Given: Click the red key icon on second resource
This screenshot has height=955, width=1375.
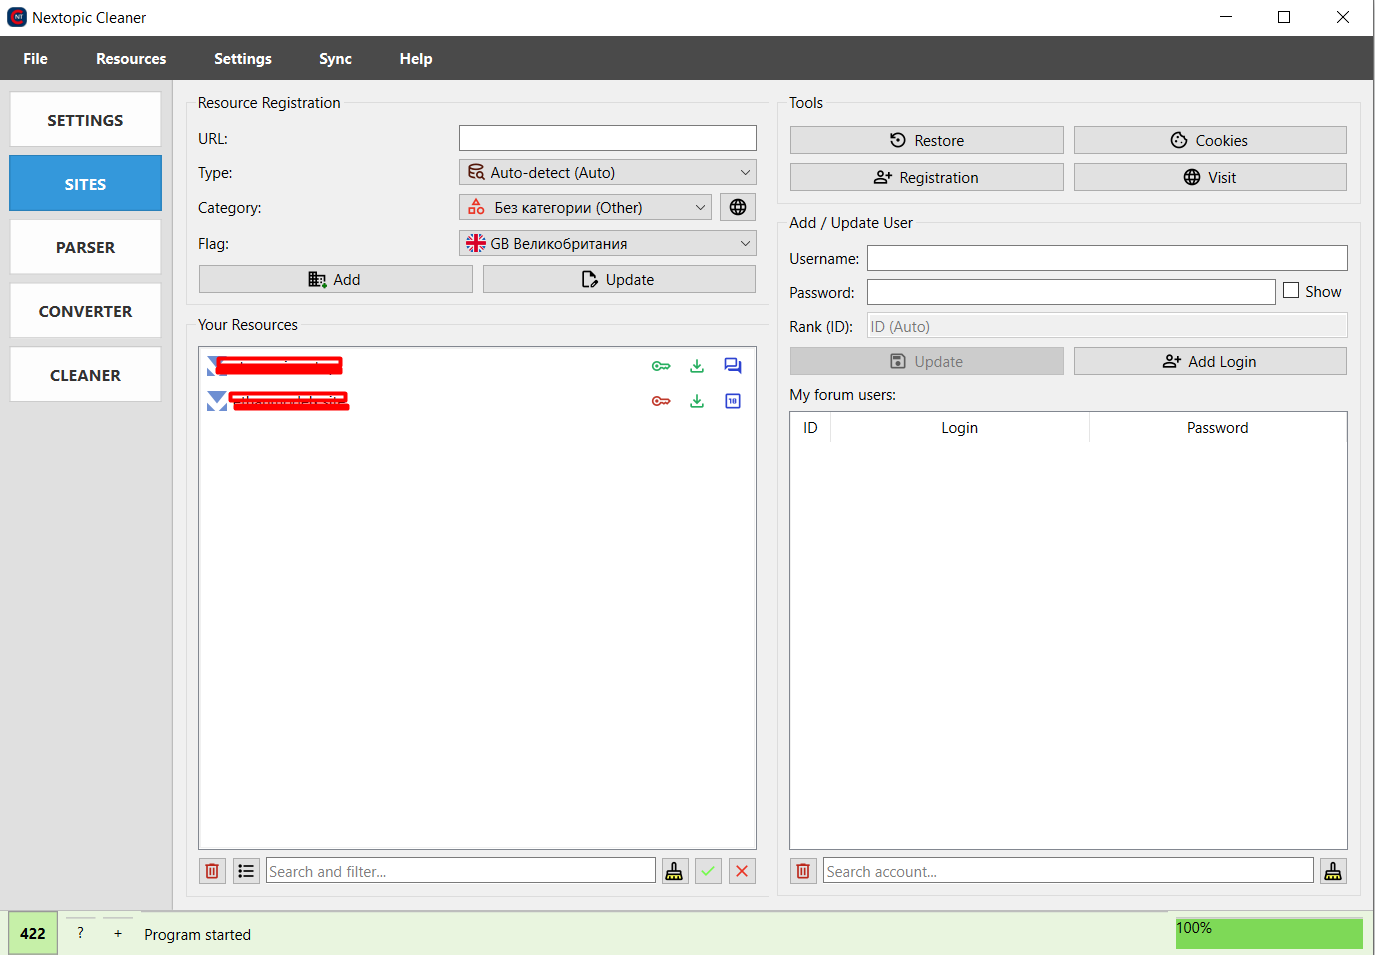Looking at the screenshot, I should [661, 401].
